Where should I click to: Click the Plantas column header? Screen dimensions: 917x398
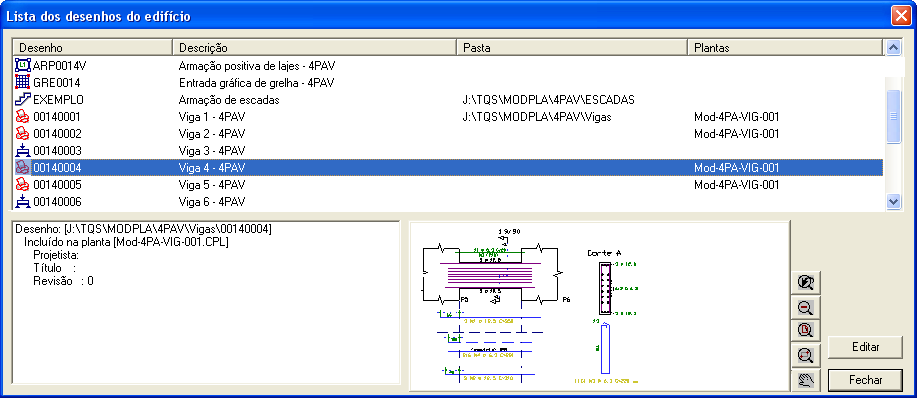point(784,47)
